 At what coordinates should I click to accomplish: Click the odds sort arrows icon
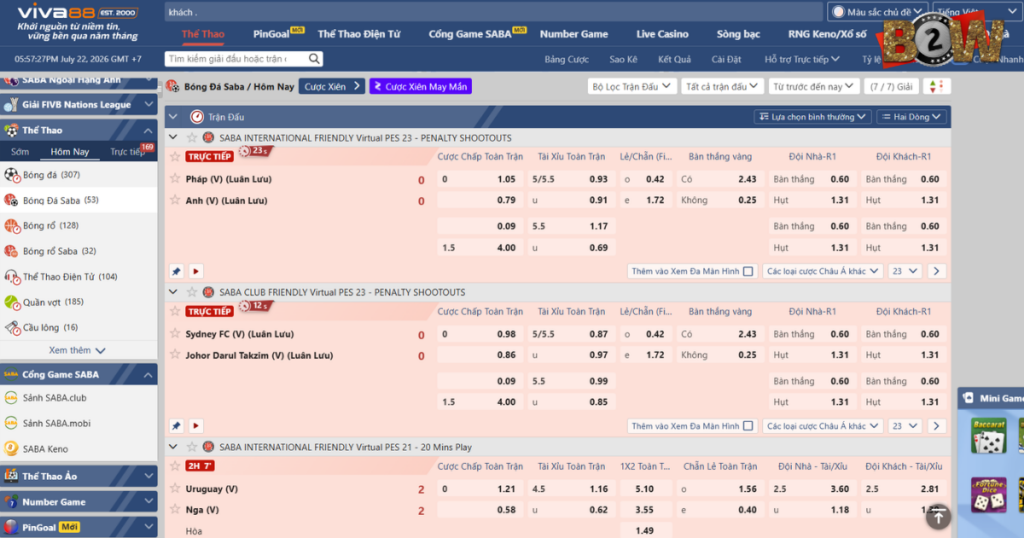(x=935, y=86)
